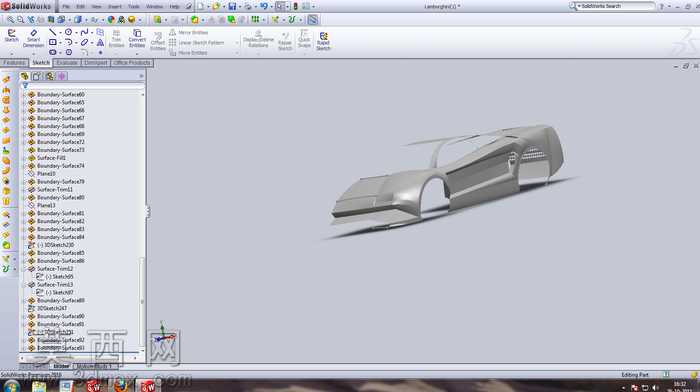
Task: Open the View menu
Action: 96,7
